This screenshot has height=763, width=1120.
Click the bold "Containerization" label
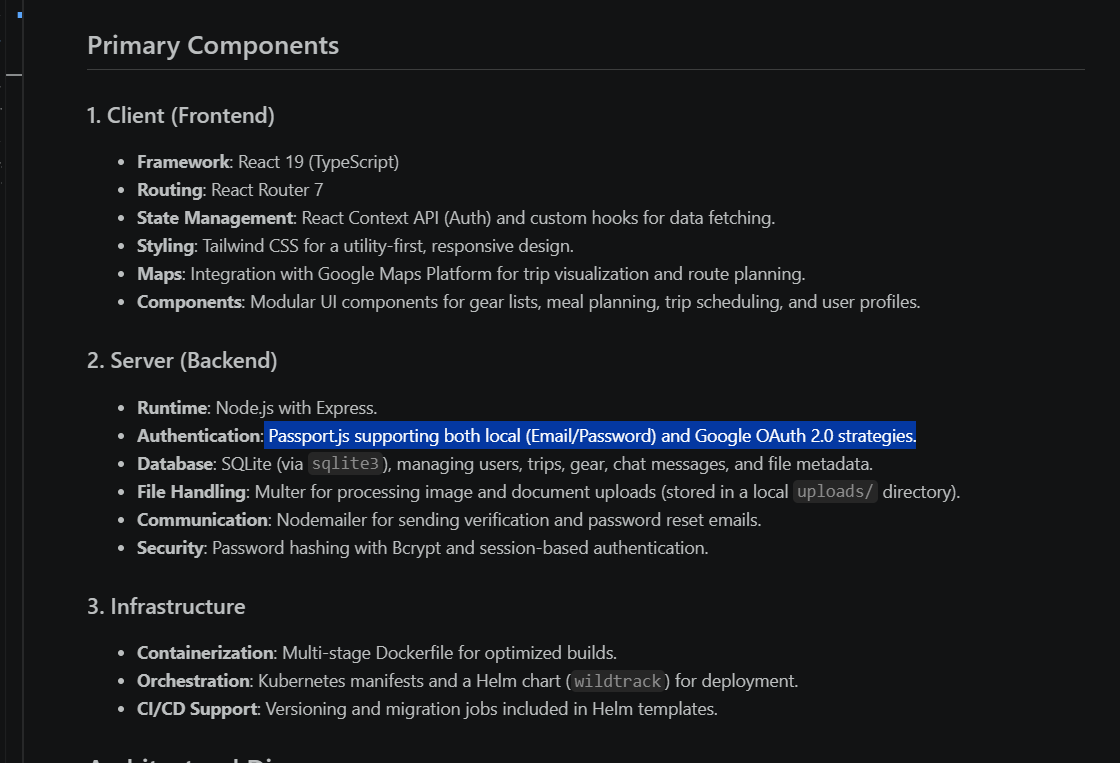(205, 653)
